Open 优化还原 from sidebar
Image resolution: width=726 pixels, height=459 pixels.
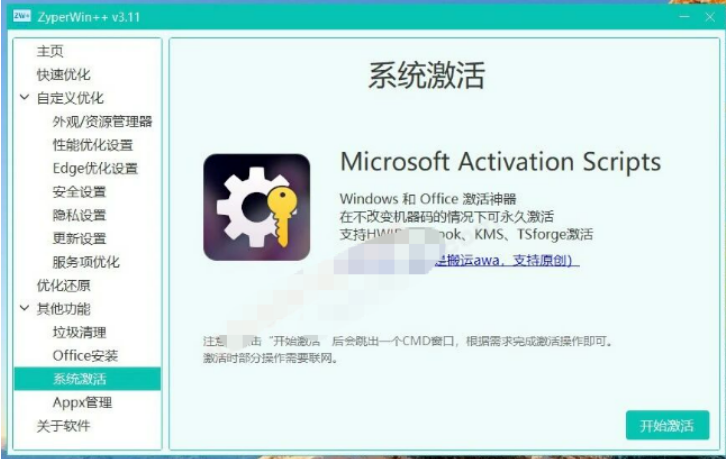(x=63, y=285)
